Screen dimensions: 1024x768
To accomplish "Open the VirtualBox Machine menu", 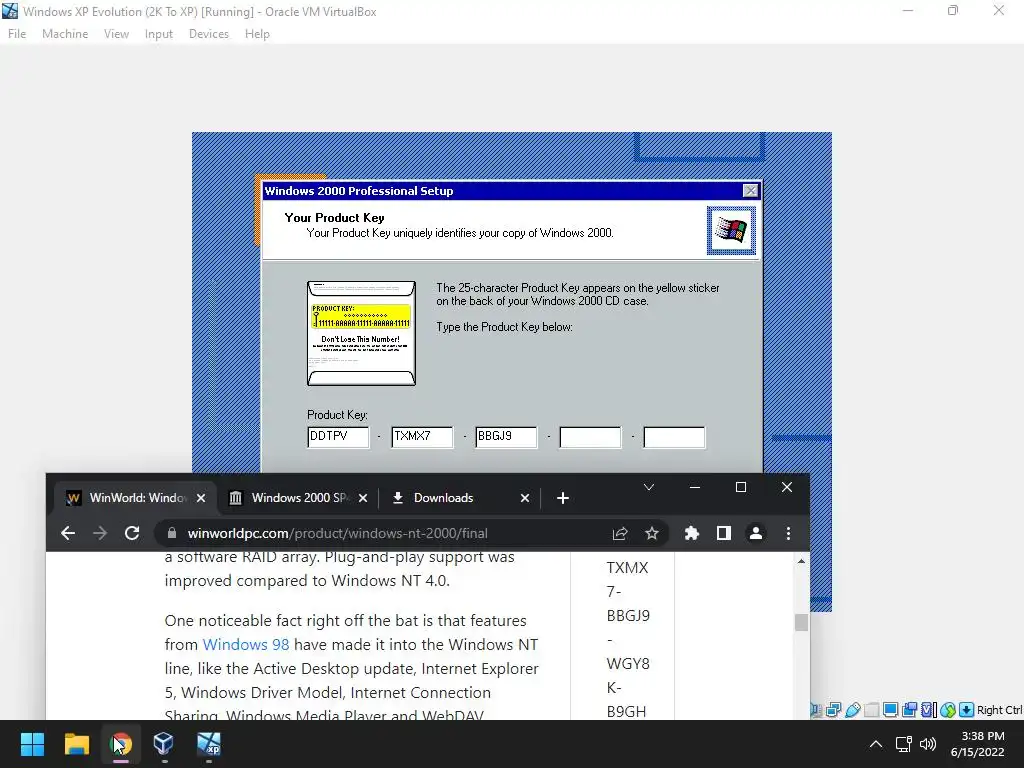I will pyautogui.click(x=65, y=34).
